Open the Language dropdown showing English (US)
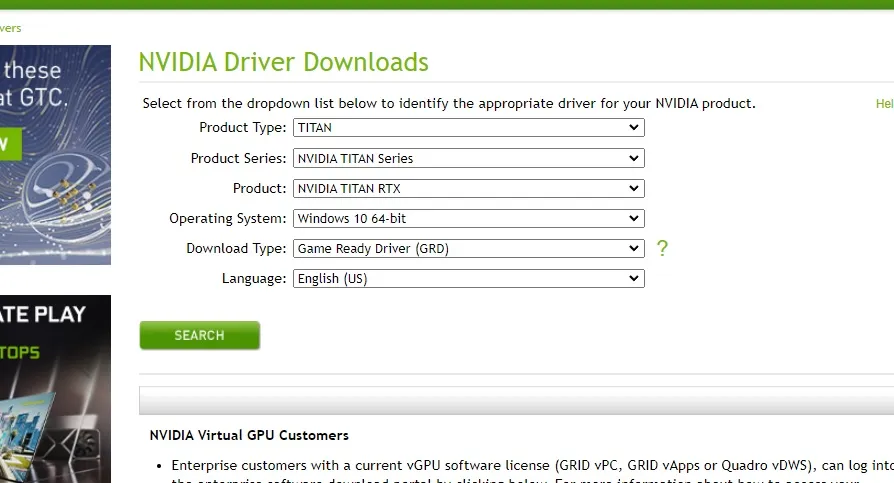 pyautogui.click(x=469, y=278)
